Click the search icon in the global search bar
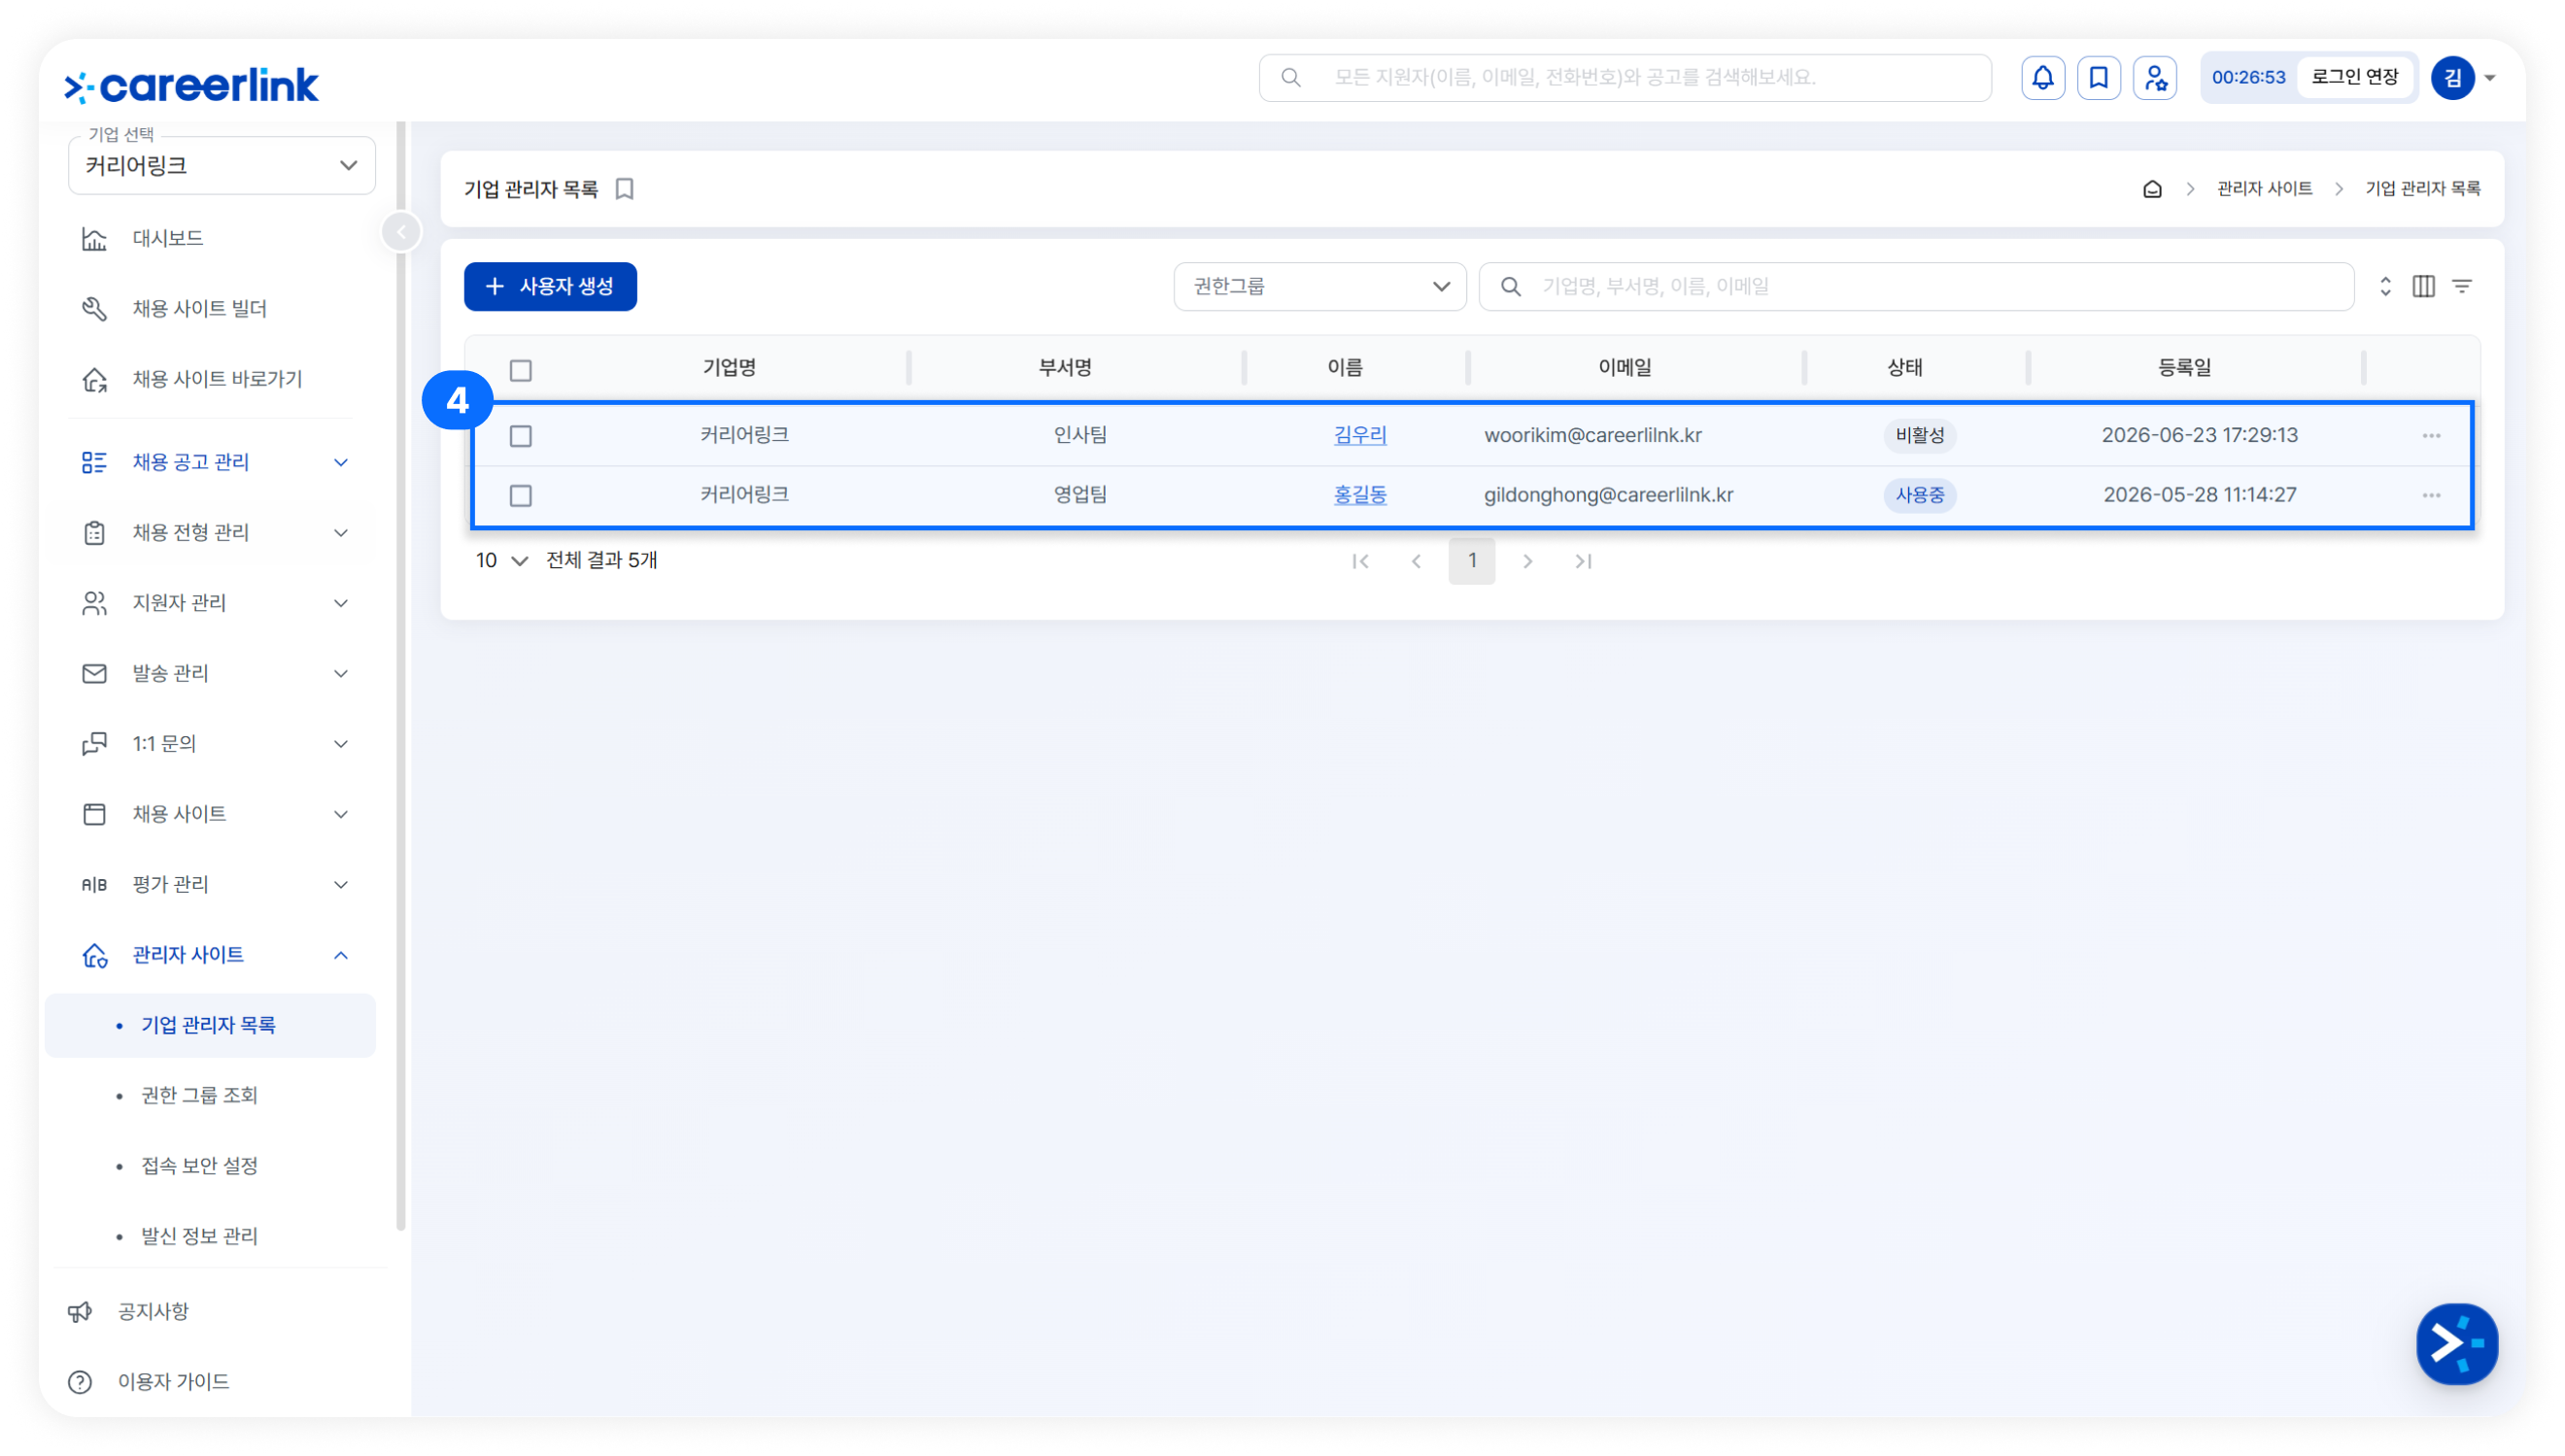2565x1456 pixels. pyautogui.click(x=1290, y=77)
